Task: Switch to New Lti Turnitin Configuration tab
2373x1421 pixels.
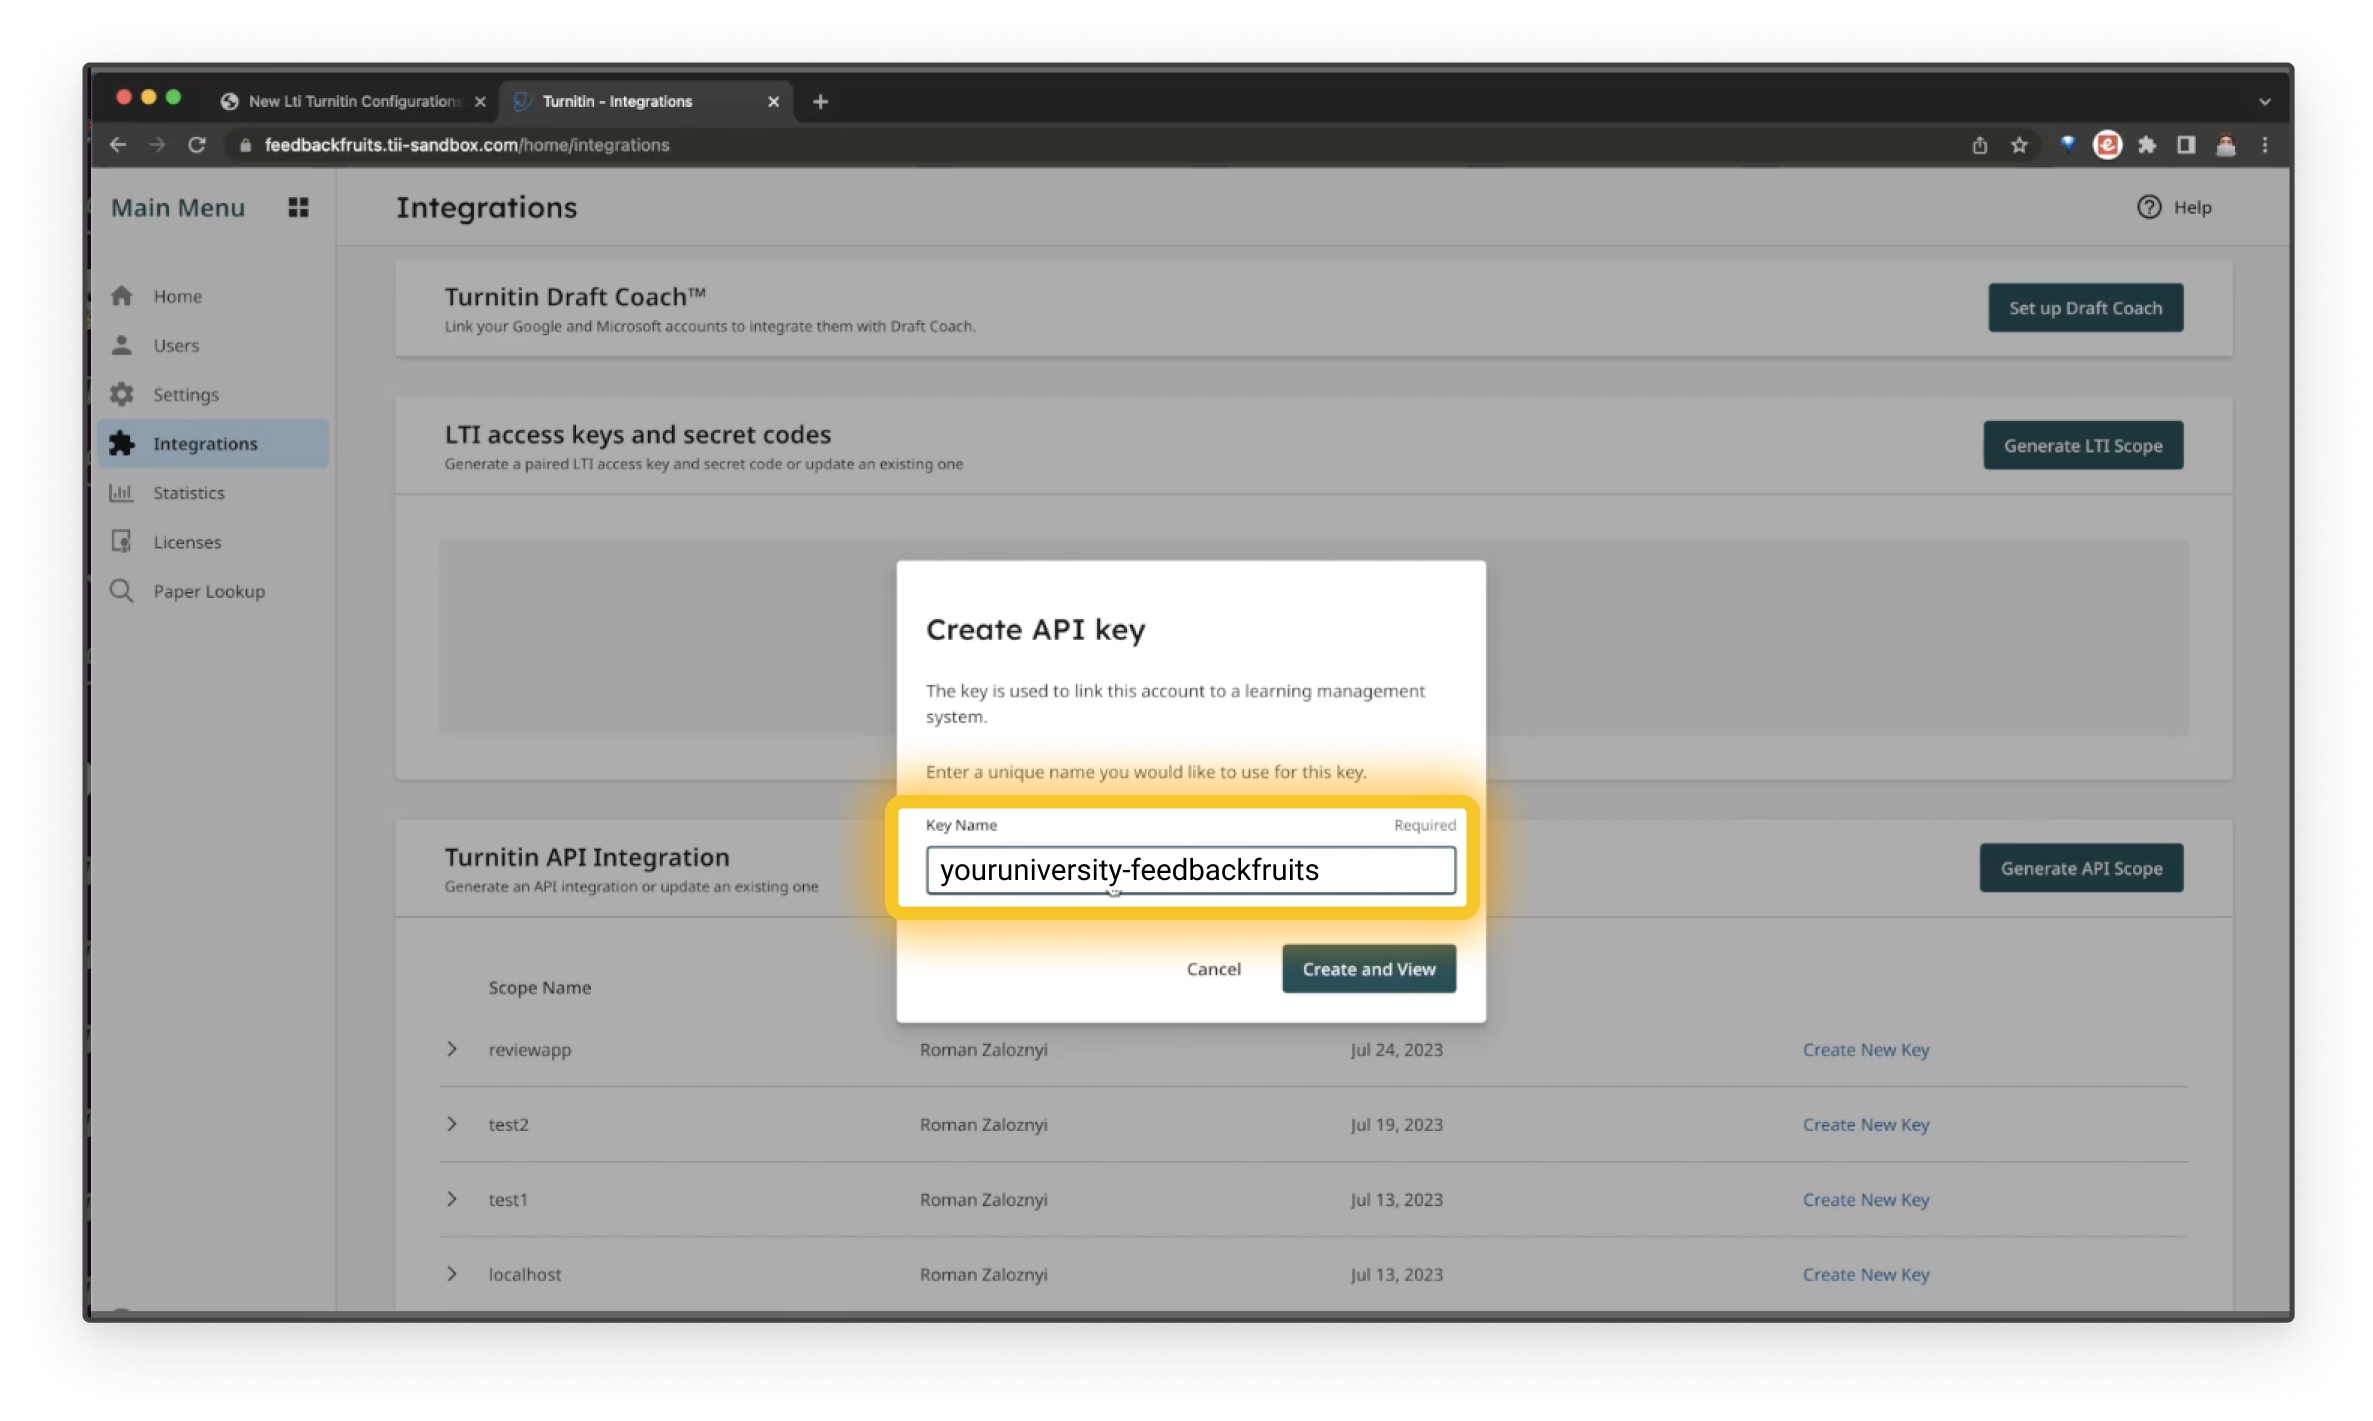Action: (x=353, y=101)
